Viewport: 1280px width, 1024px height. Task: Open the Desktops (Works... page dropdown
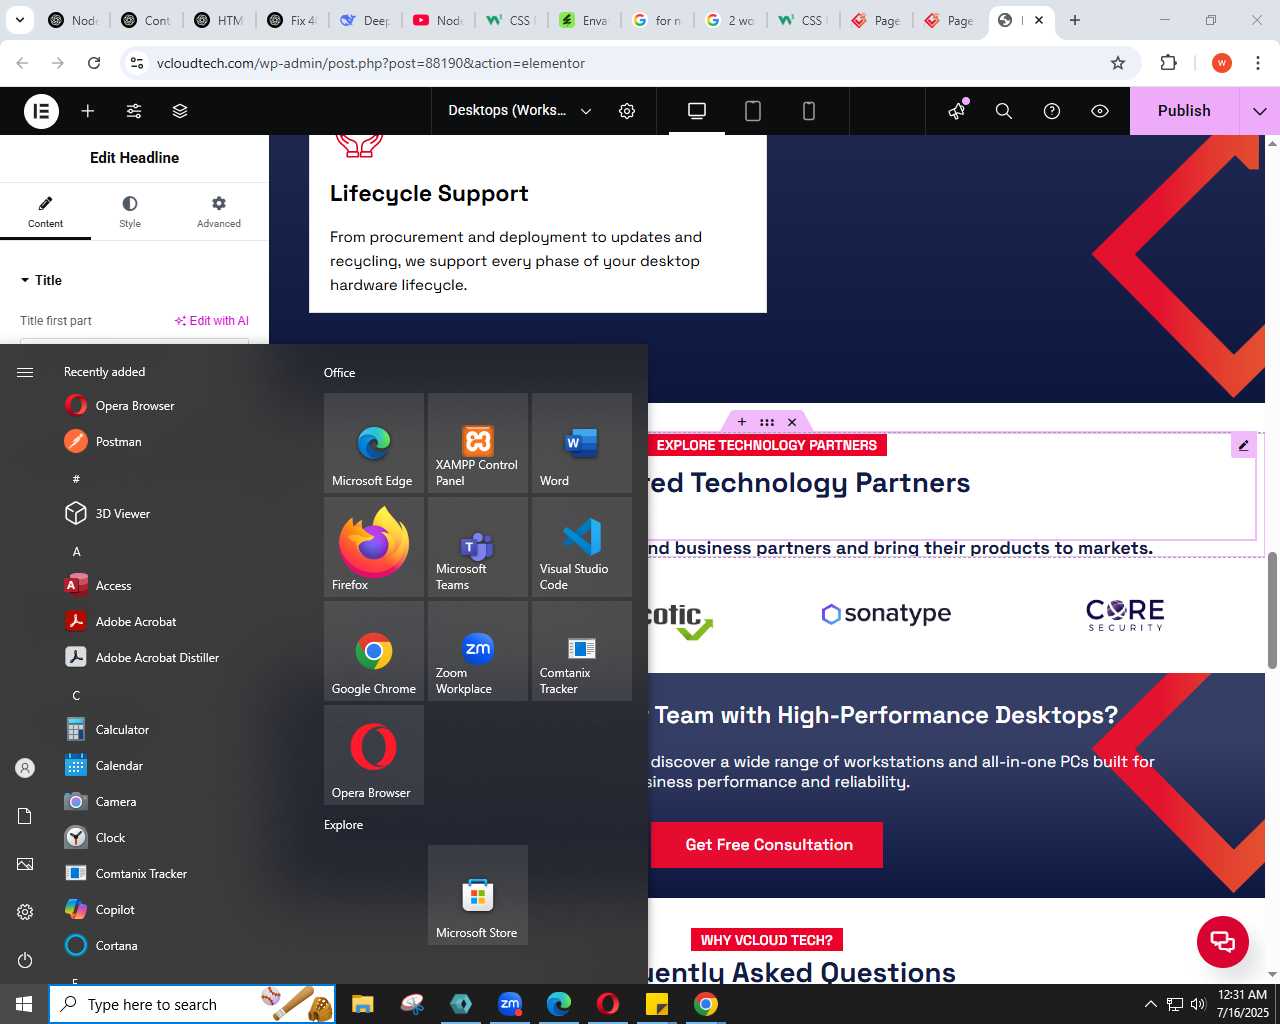coord(520,111)
